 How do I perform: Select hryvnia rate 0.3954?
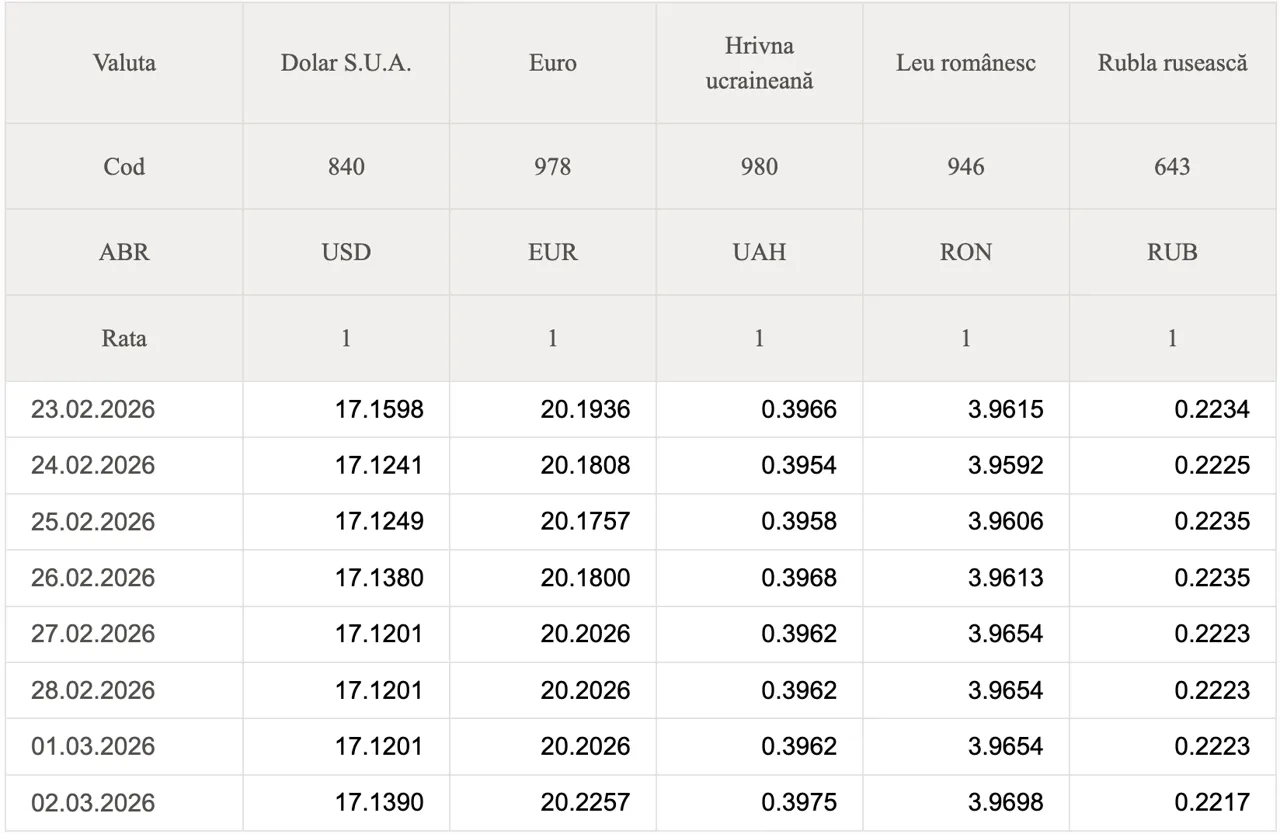(x=798, y=465)
